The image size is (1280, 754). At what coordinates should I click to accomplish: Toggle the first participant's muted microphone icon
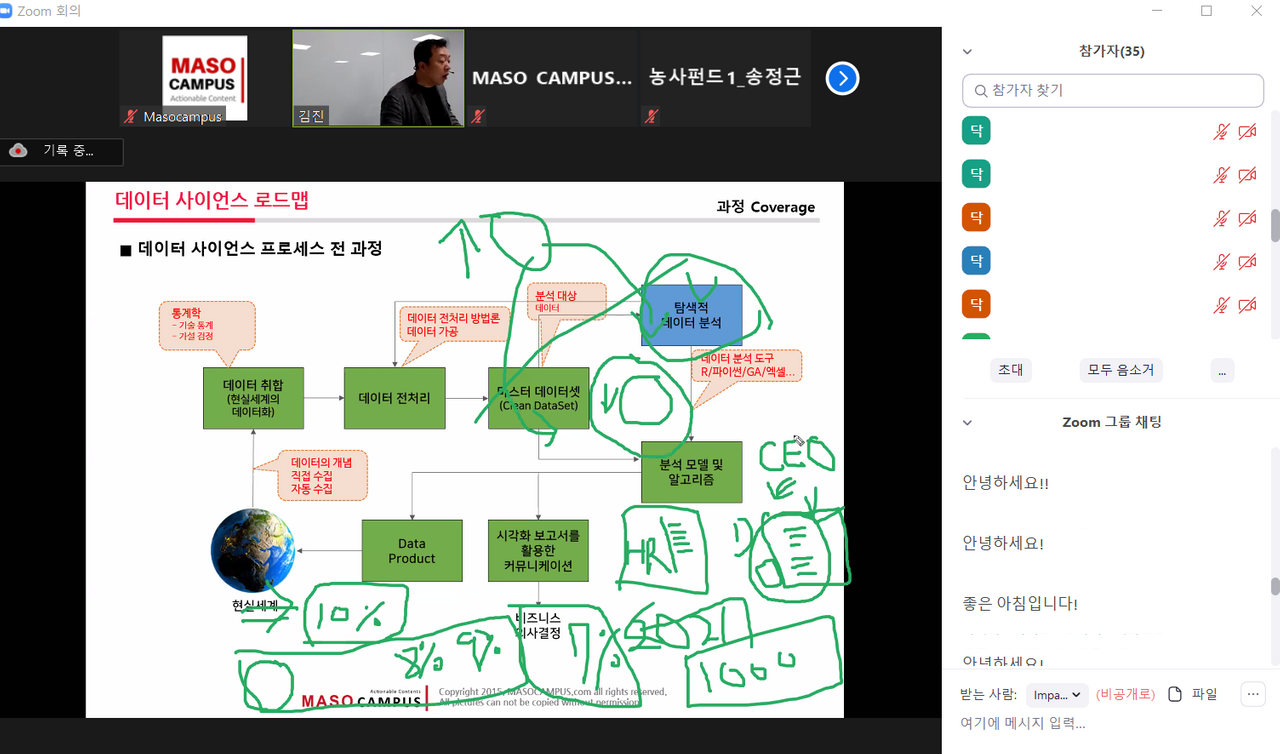pyautogui.click(x=1220, y=132)
